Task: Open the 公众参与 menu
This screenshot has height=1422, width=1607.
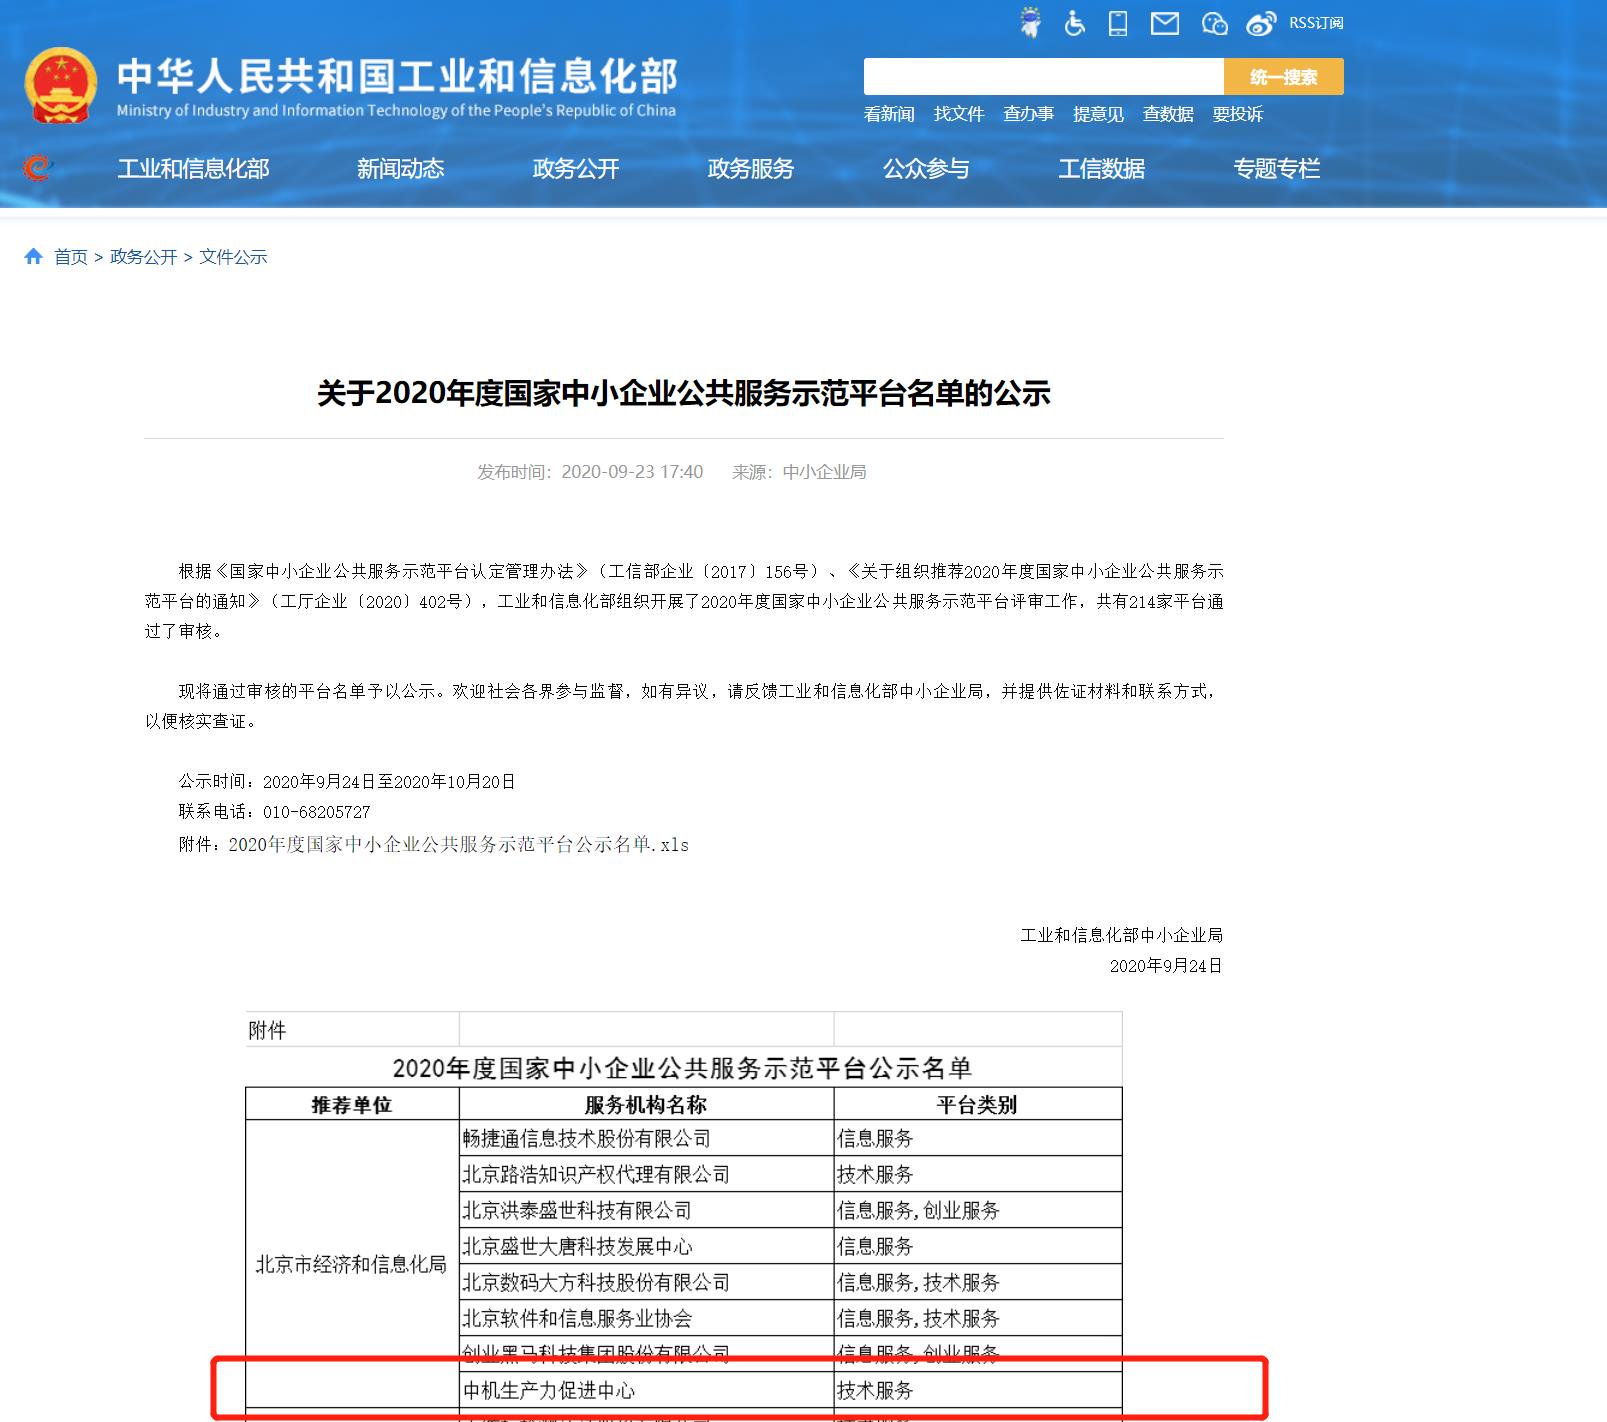Action: (926, 169)
